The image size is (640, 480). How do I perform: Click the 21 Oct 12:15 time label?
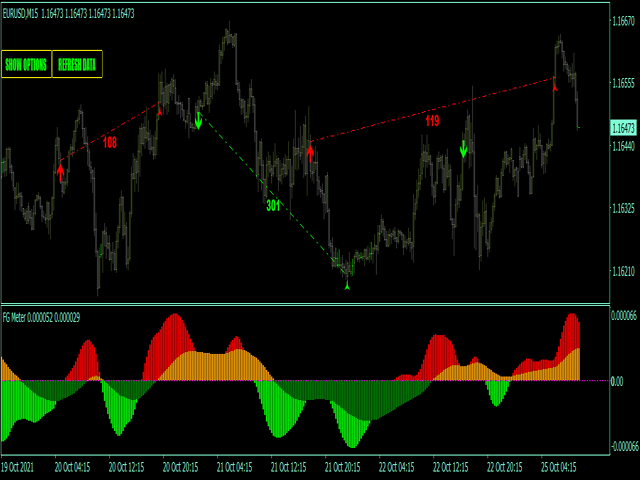[x=289, y=467]
